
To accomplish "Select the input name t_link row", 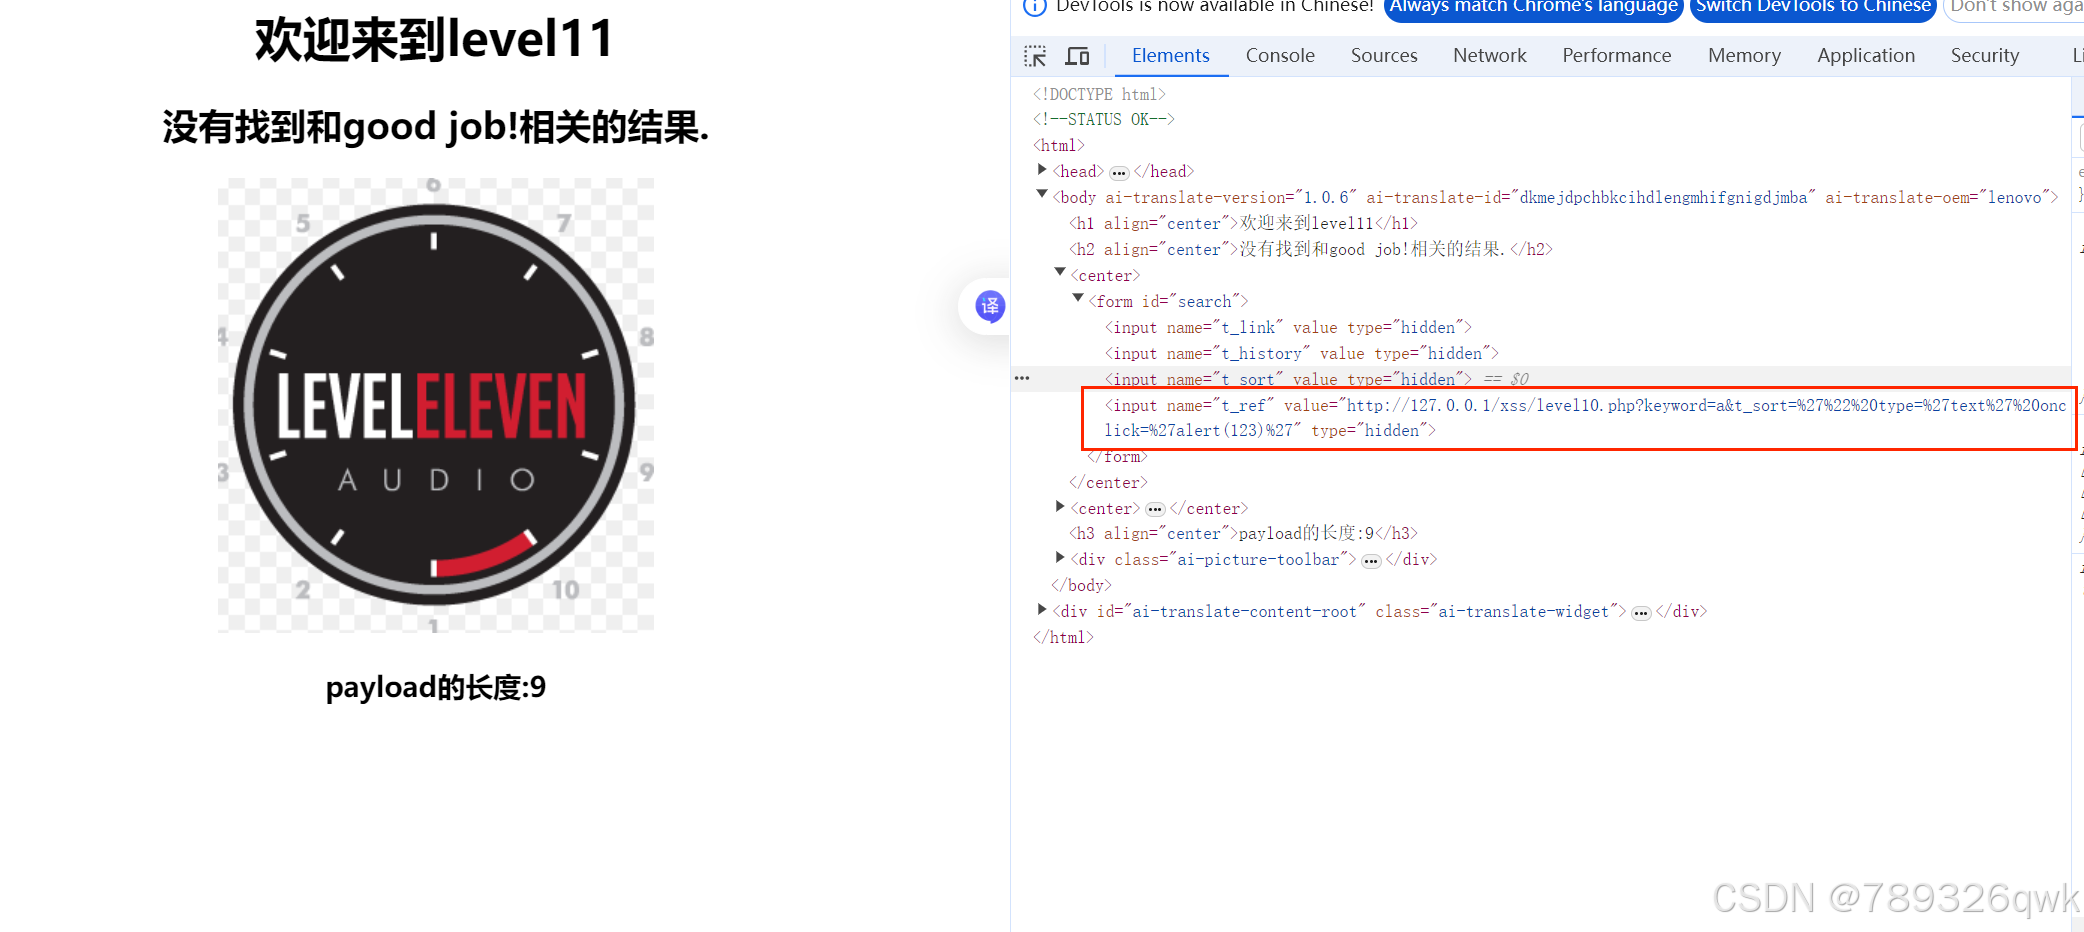I will coord(1288,327).
